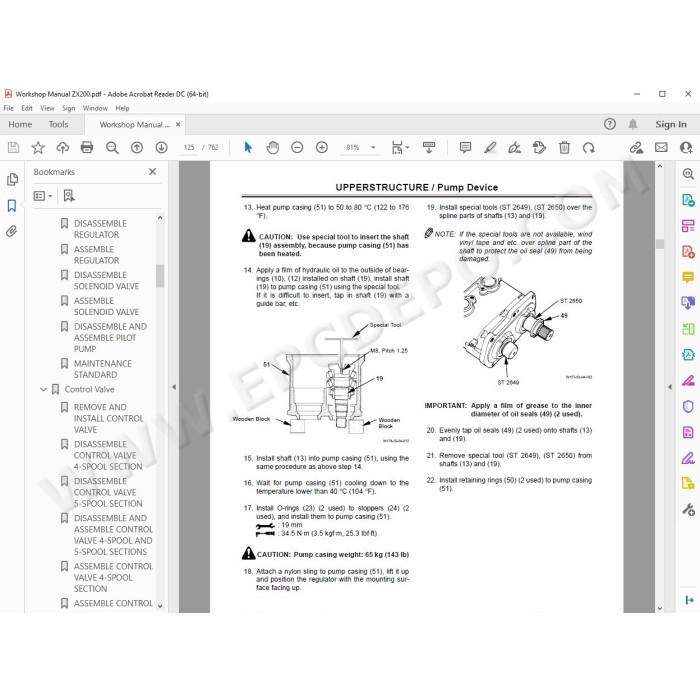The width and height of the screenshot is (700, 700).
Task: Go to next page with down arrow
Action: coord(161,148)
